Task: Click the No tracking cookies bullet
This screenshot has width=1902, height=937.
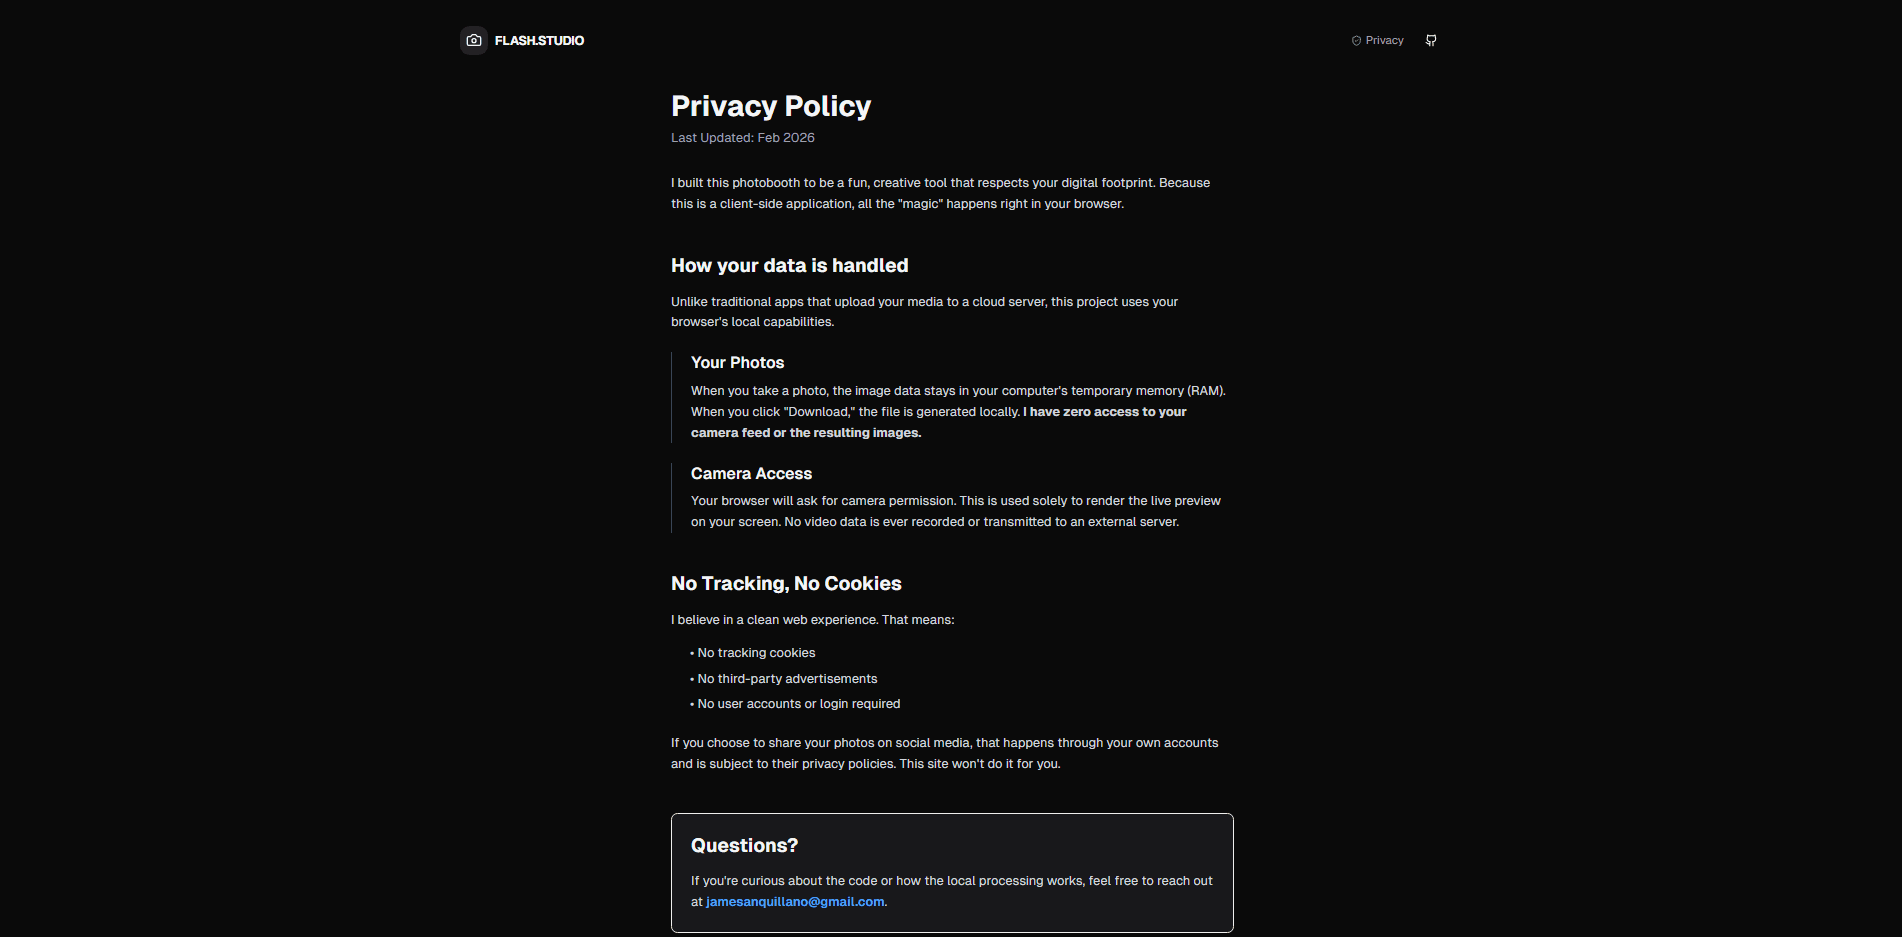Action: (756, 653)
